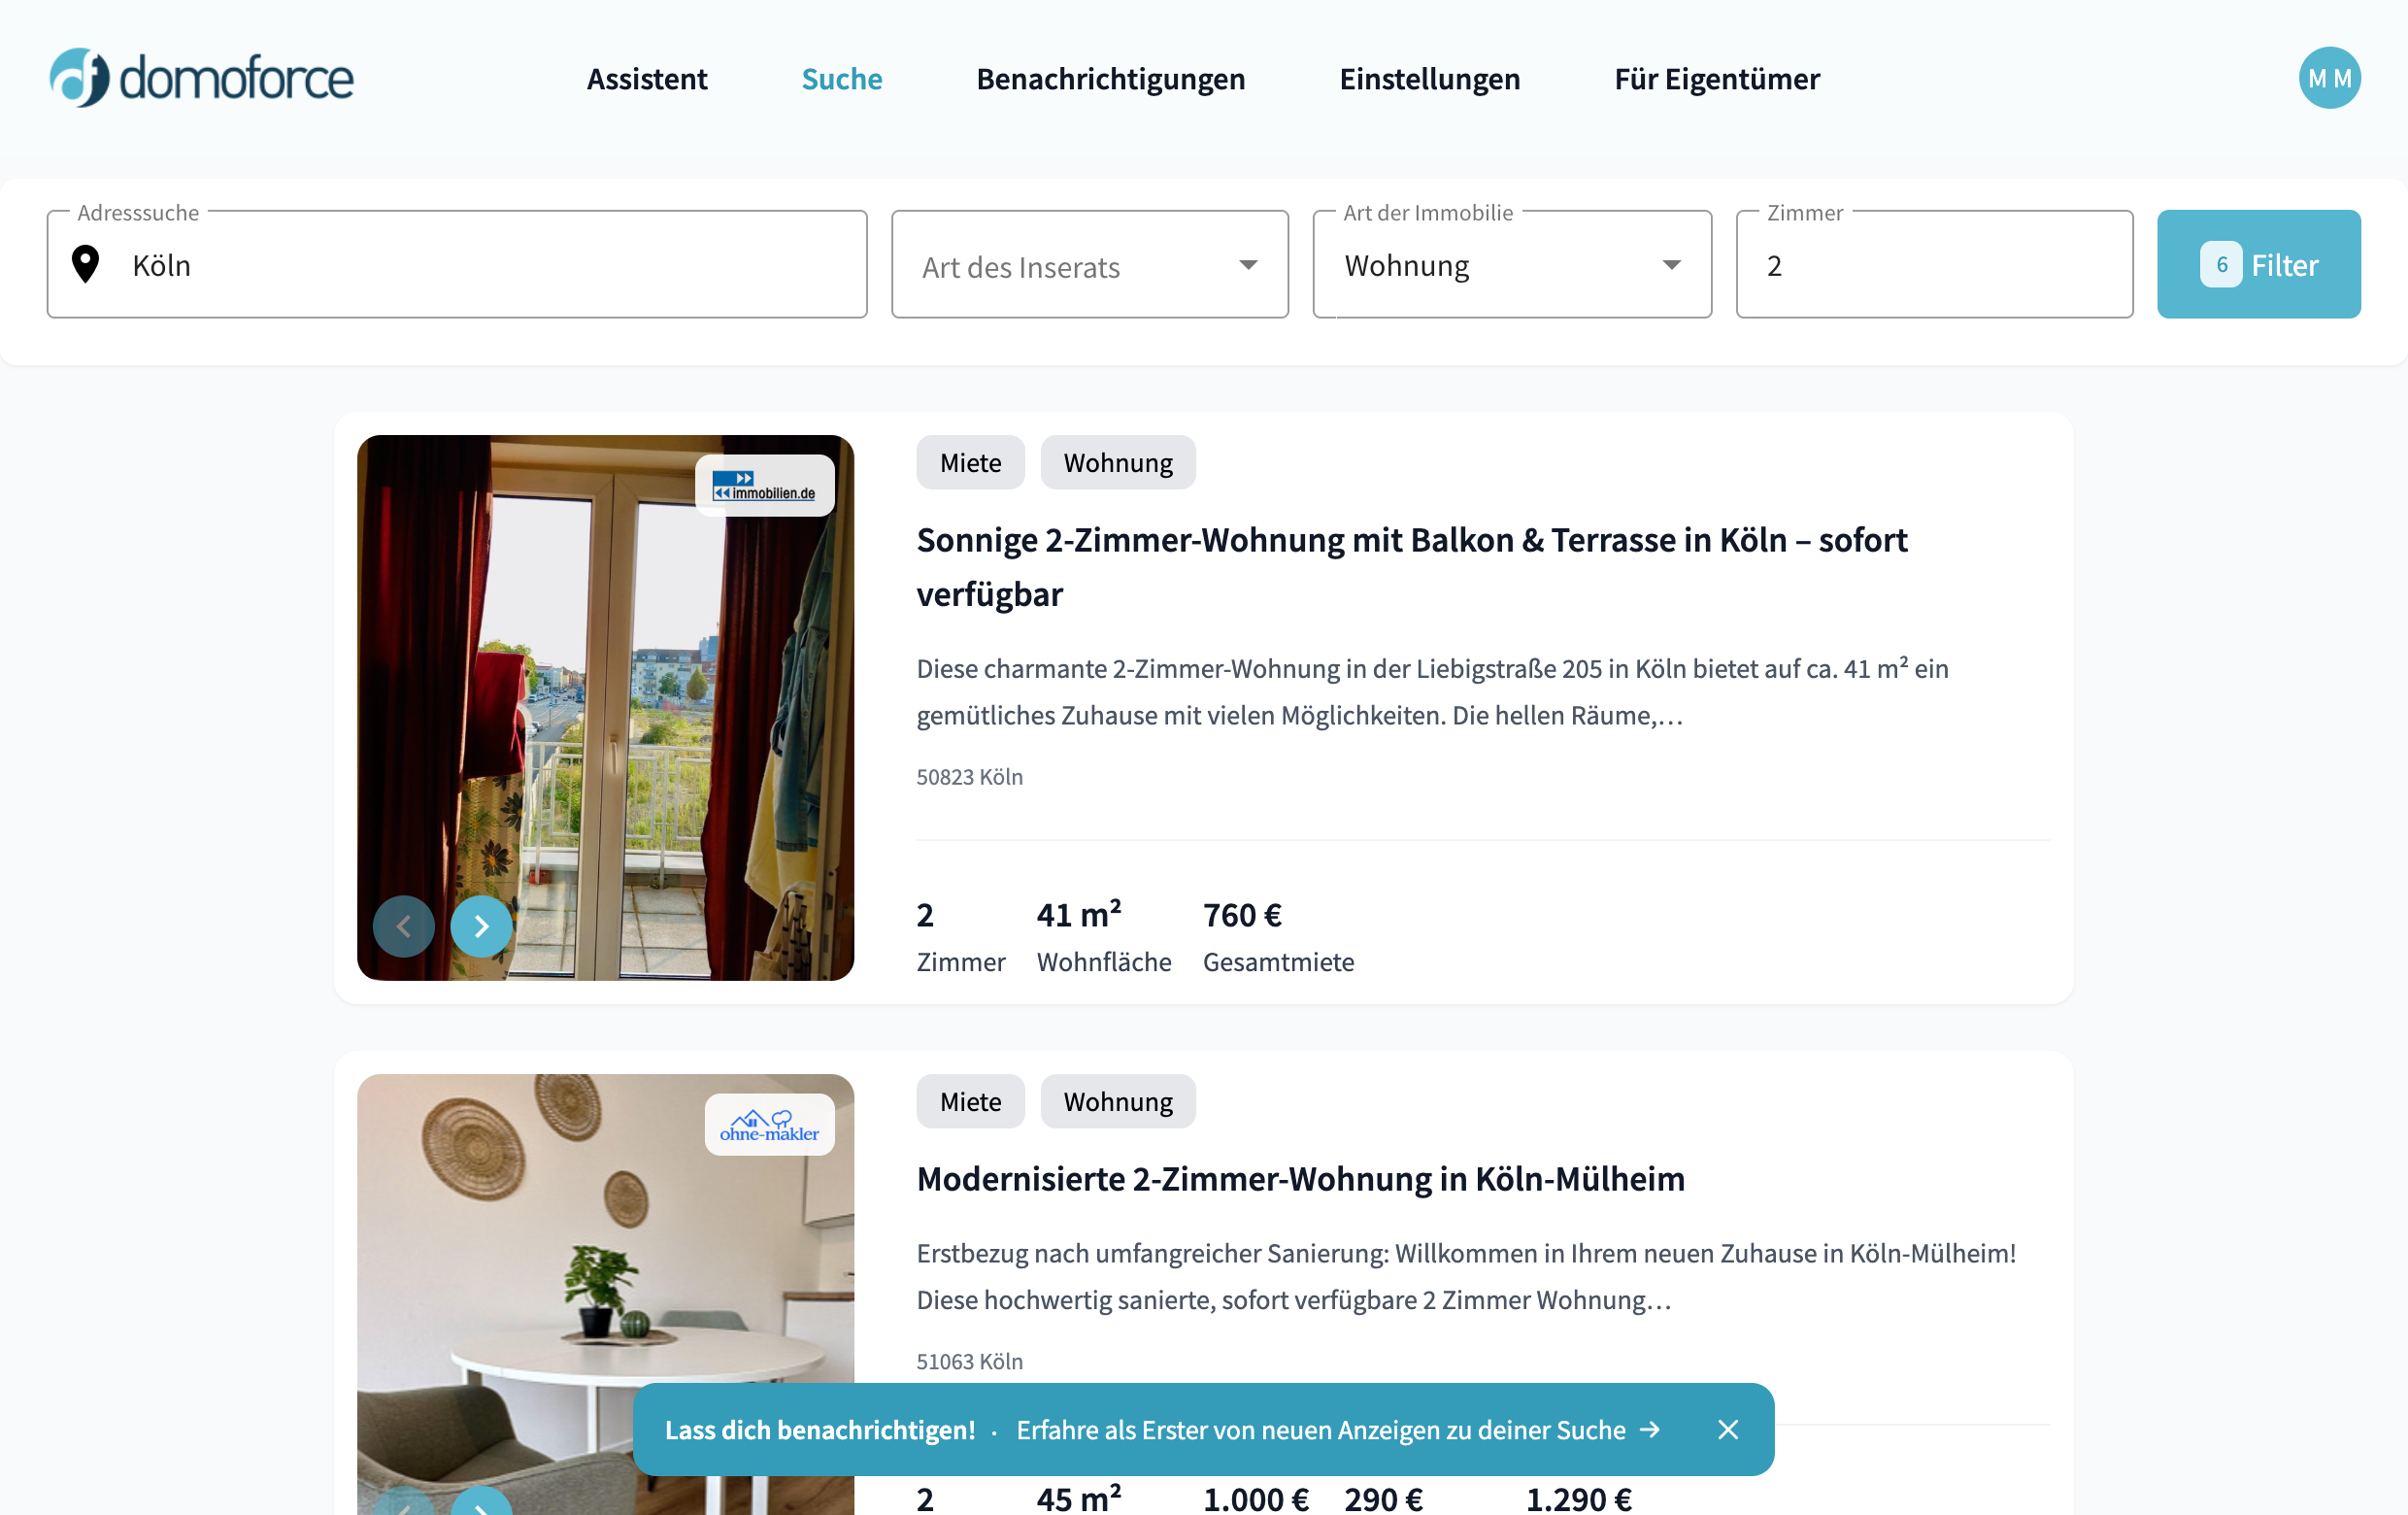Go to Benachrichtigungen tab
This screenshot has height=1515, width=2408.
point(1111,79)
